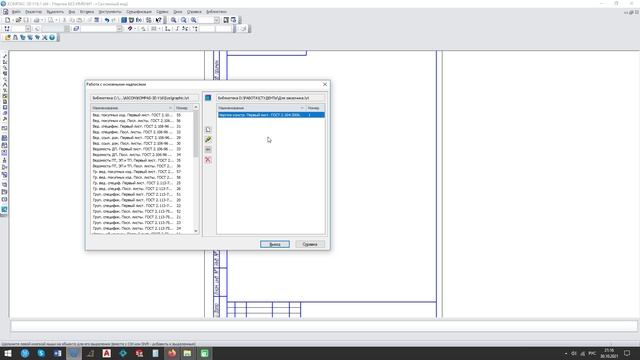Click the copy-to-library icon in dialog

pos(208,150)
